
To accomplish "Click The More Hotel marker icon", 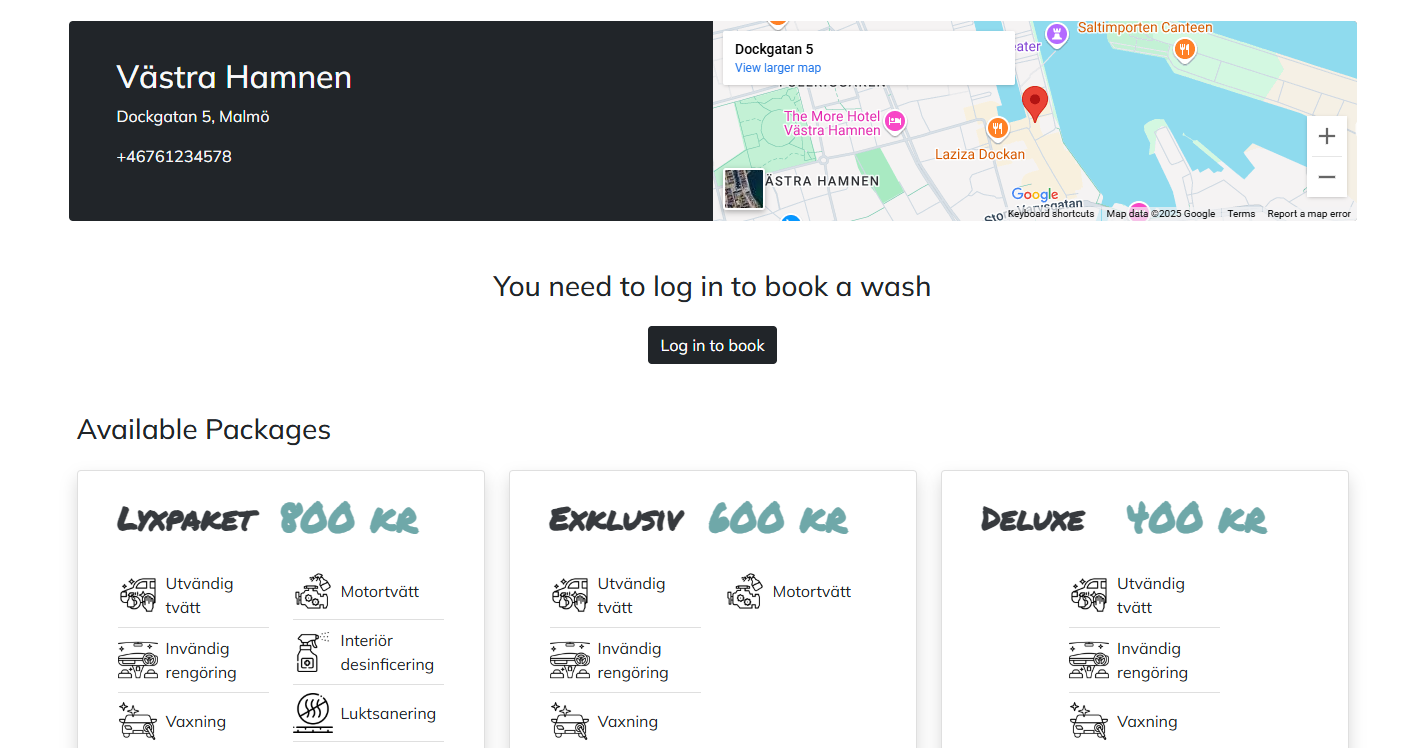I will [x=895, y=121].
